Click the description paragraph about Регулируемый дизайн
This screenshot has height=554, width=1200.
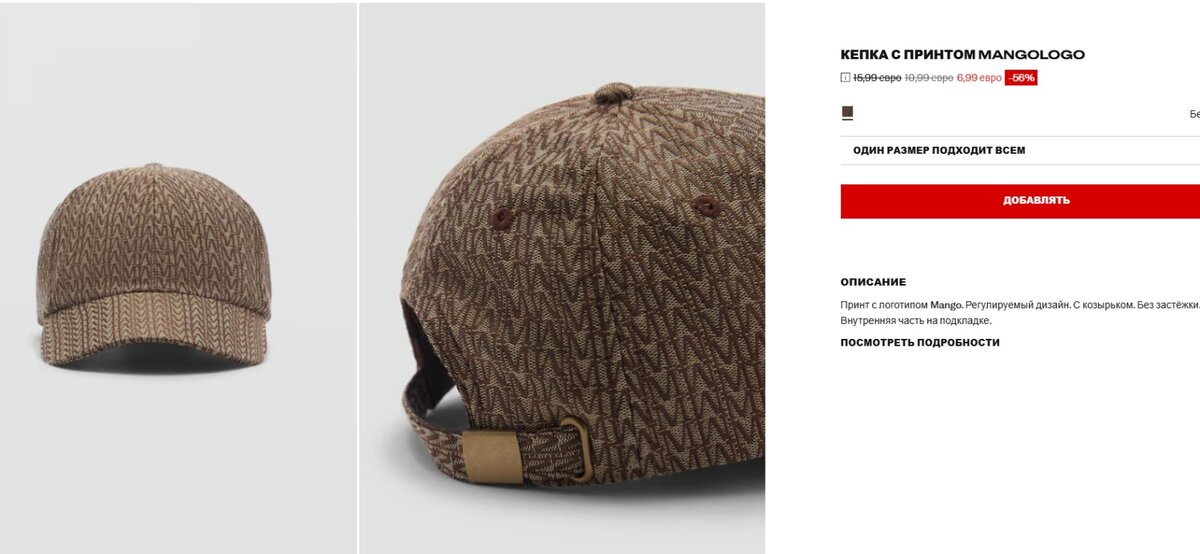click(x=1020, y=312)
